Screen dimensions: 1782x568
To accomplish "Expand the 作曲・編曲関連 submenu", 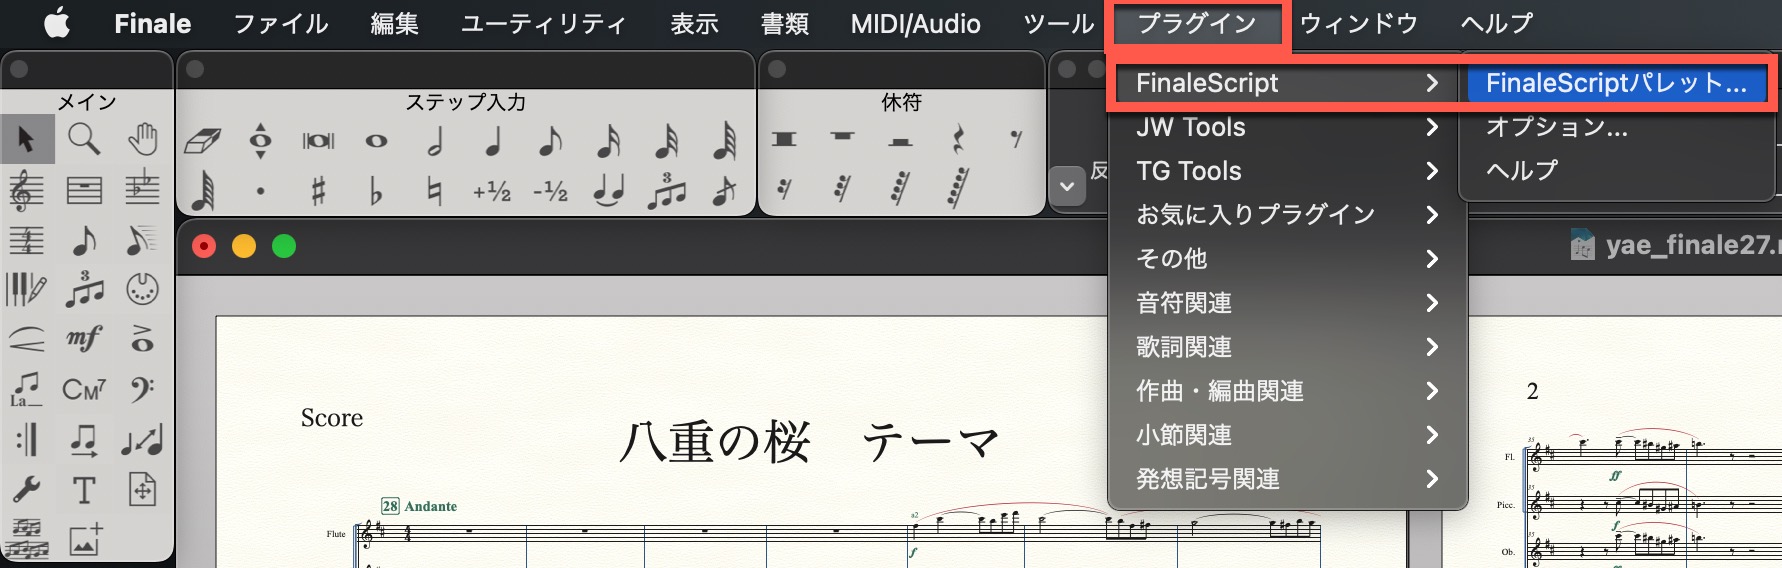I will 1288,391.
